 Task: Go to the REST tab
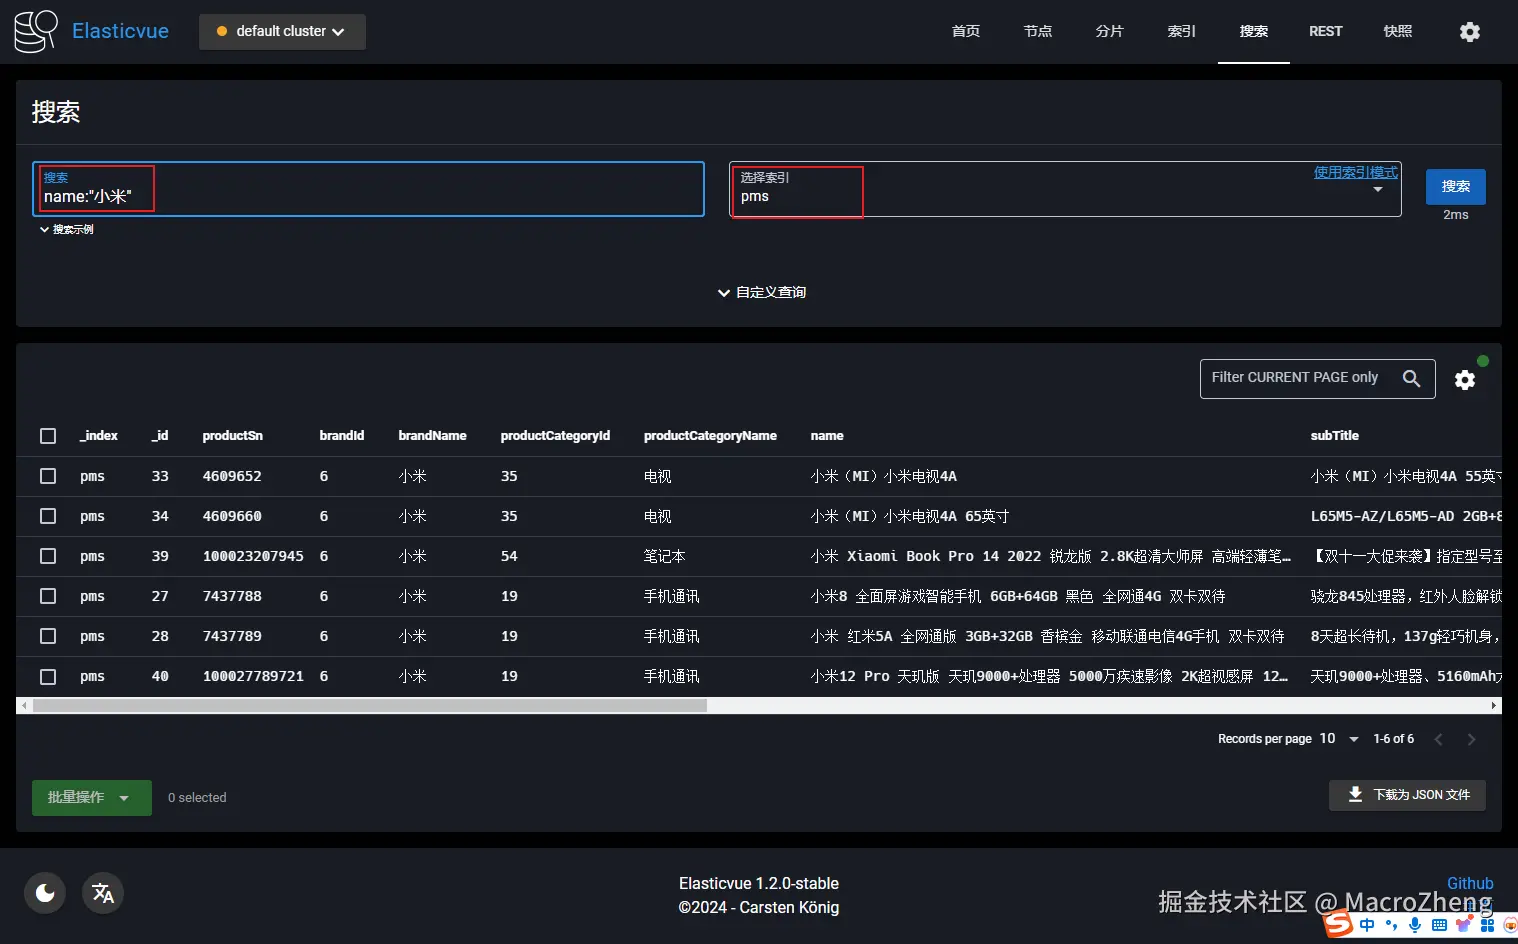pos(1326,32)
